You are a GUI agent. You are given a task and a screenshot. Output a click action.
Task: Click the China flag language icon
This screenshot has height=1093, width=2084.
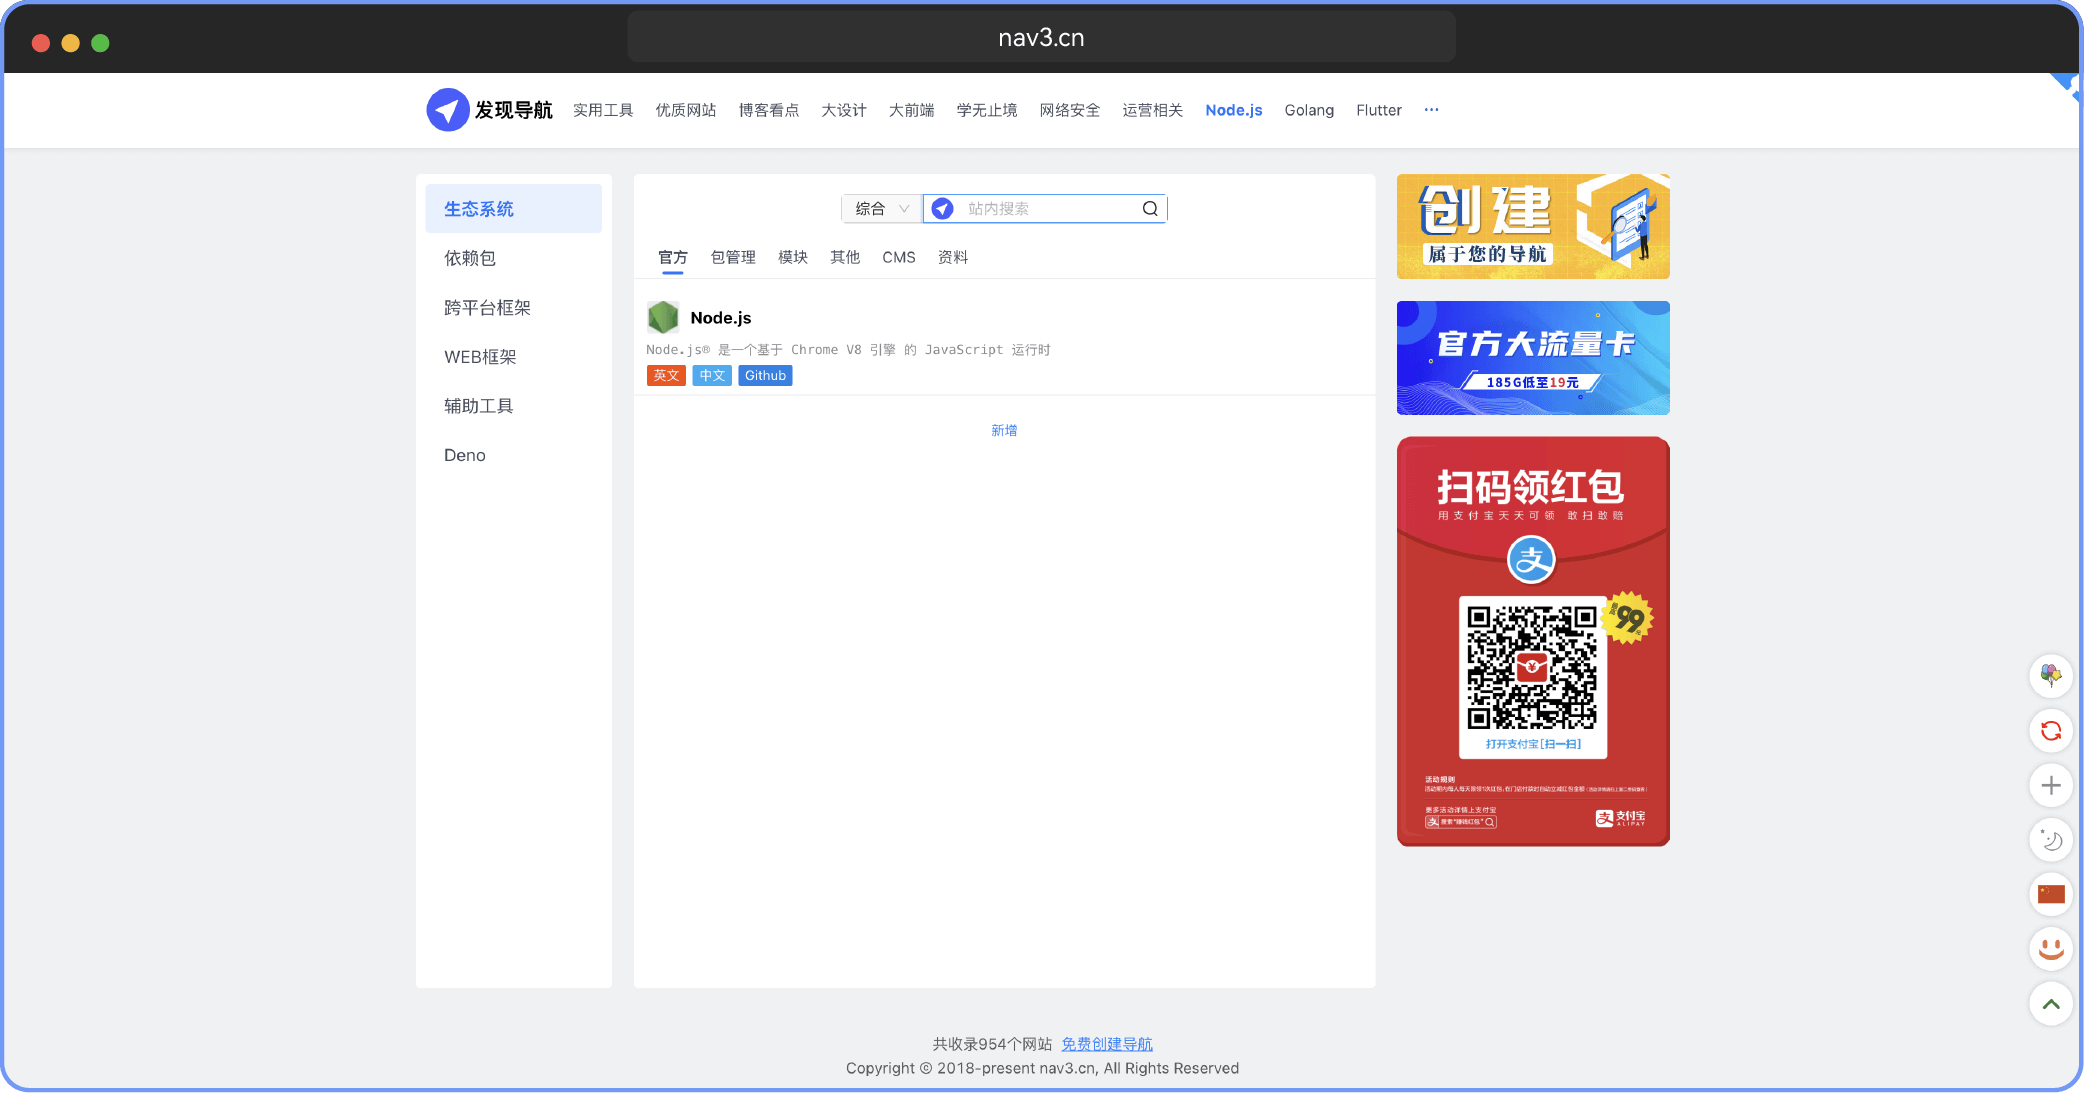click(x=2051, y=894)
